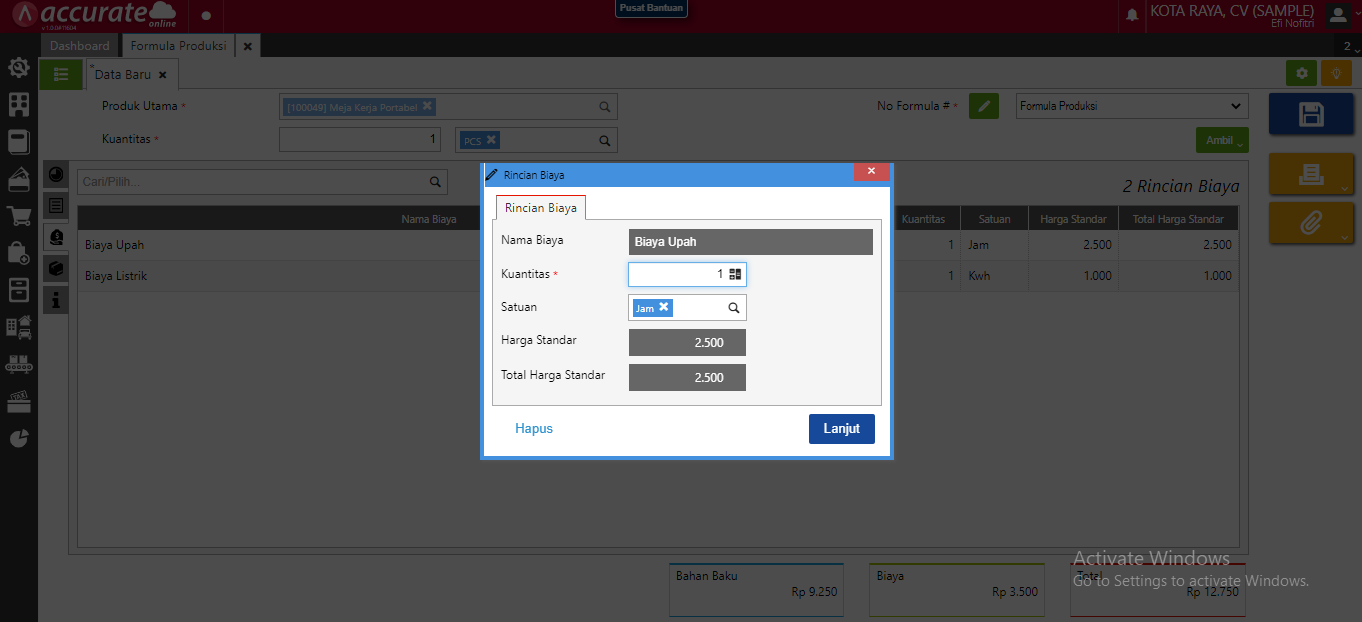Select the Biaya Upah row in the table
The image size is (1362, 622).
[658, 245]
